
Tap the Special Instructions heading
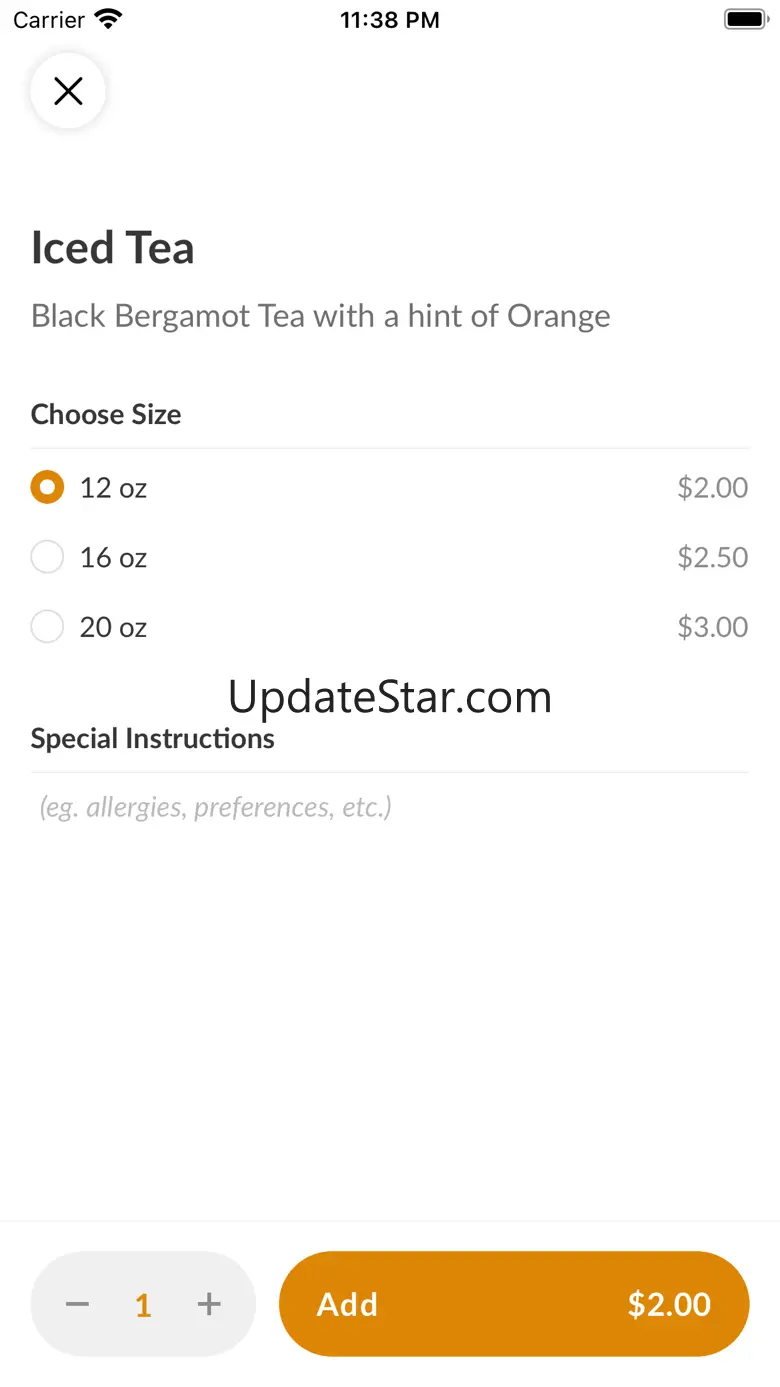click(152, 739)
